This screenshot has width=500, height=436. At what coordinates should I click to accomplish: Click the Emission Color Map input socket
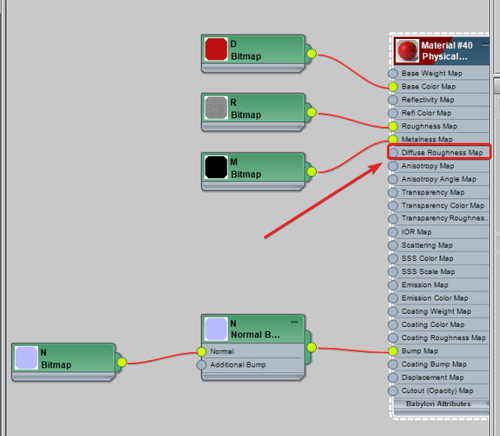click(x=393, y=298)
